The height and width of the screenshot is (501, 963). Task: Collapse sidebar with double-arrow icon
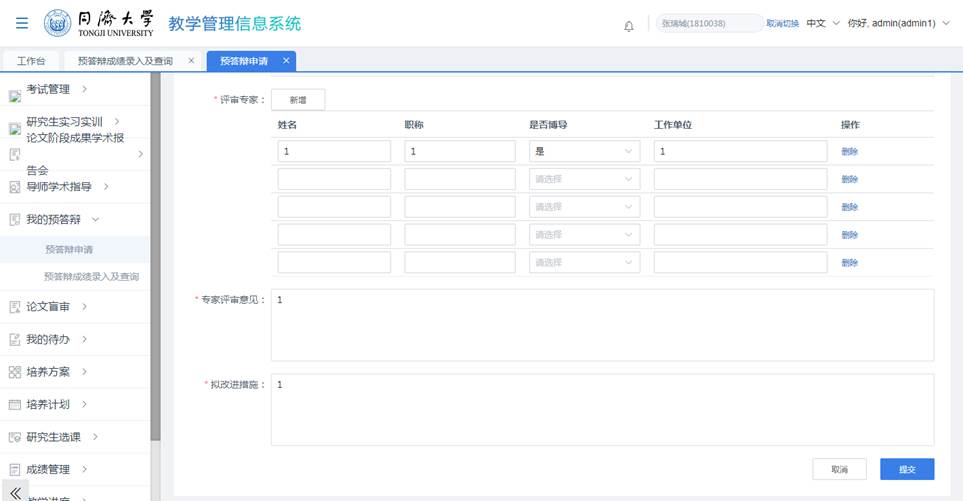15,493
